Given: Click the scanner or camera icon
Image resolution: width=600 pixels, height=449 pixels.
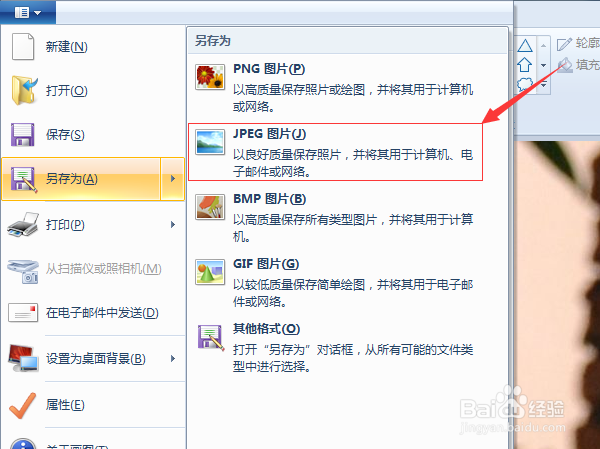Looking at the screenshot, I should tap(23, 271).
